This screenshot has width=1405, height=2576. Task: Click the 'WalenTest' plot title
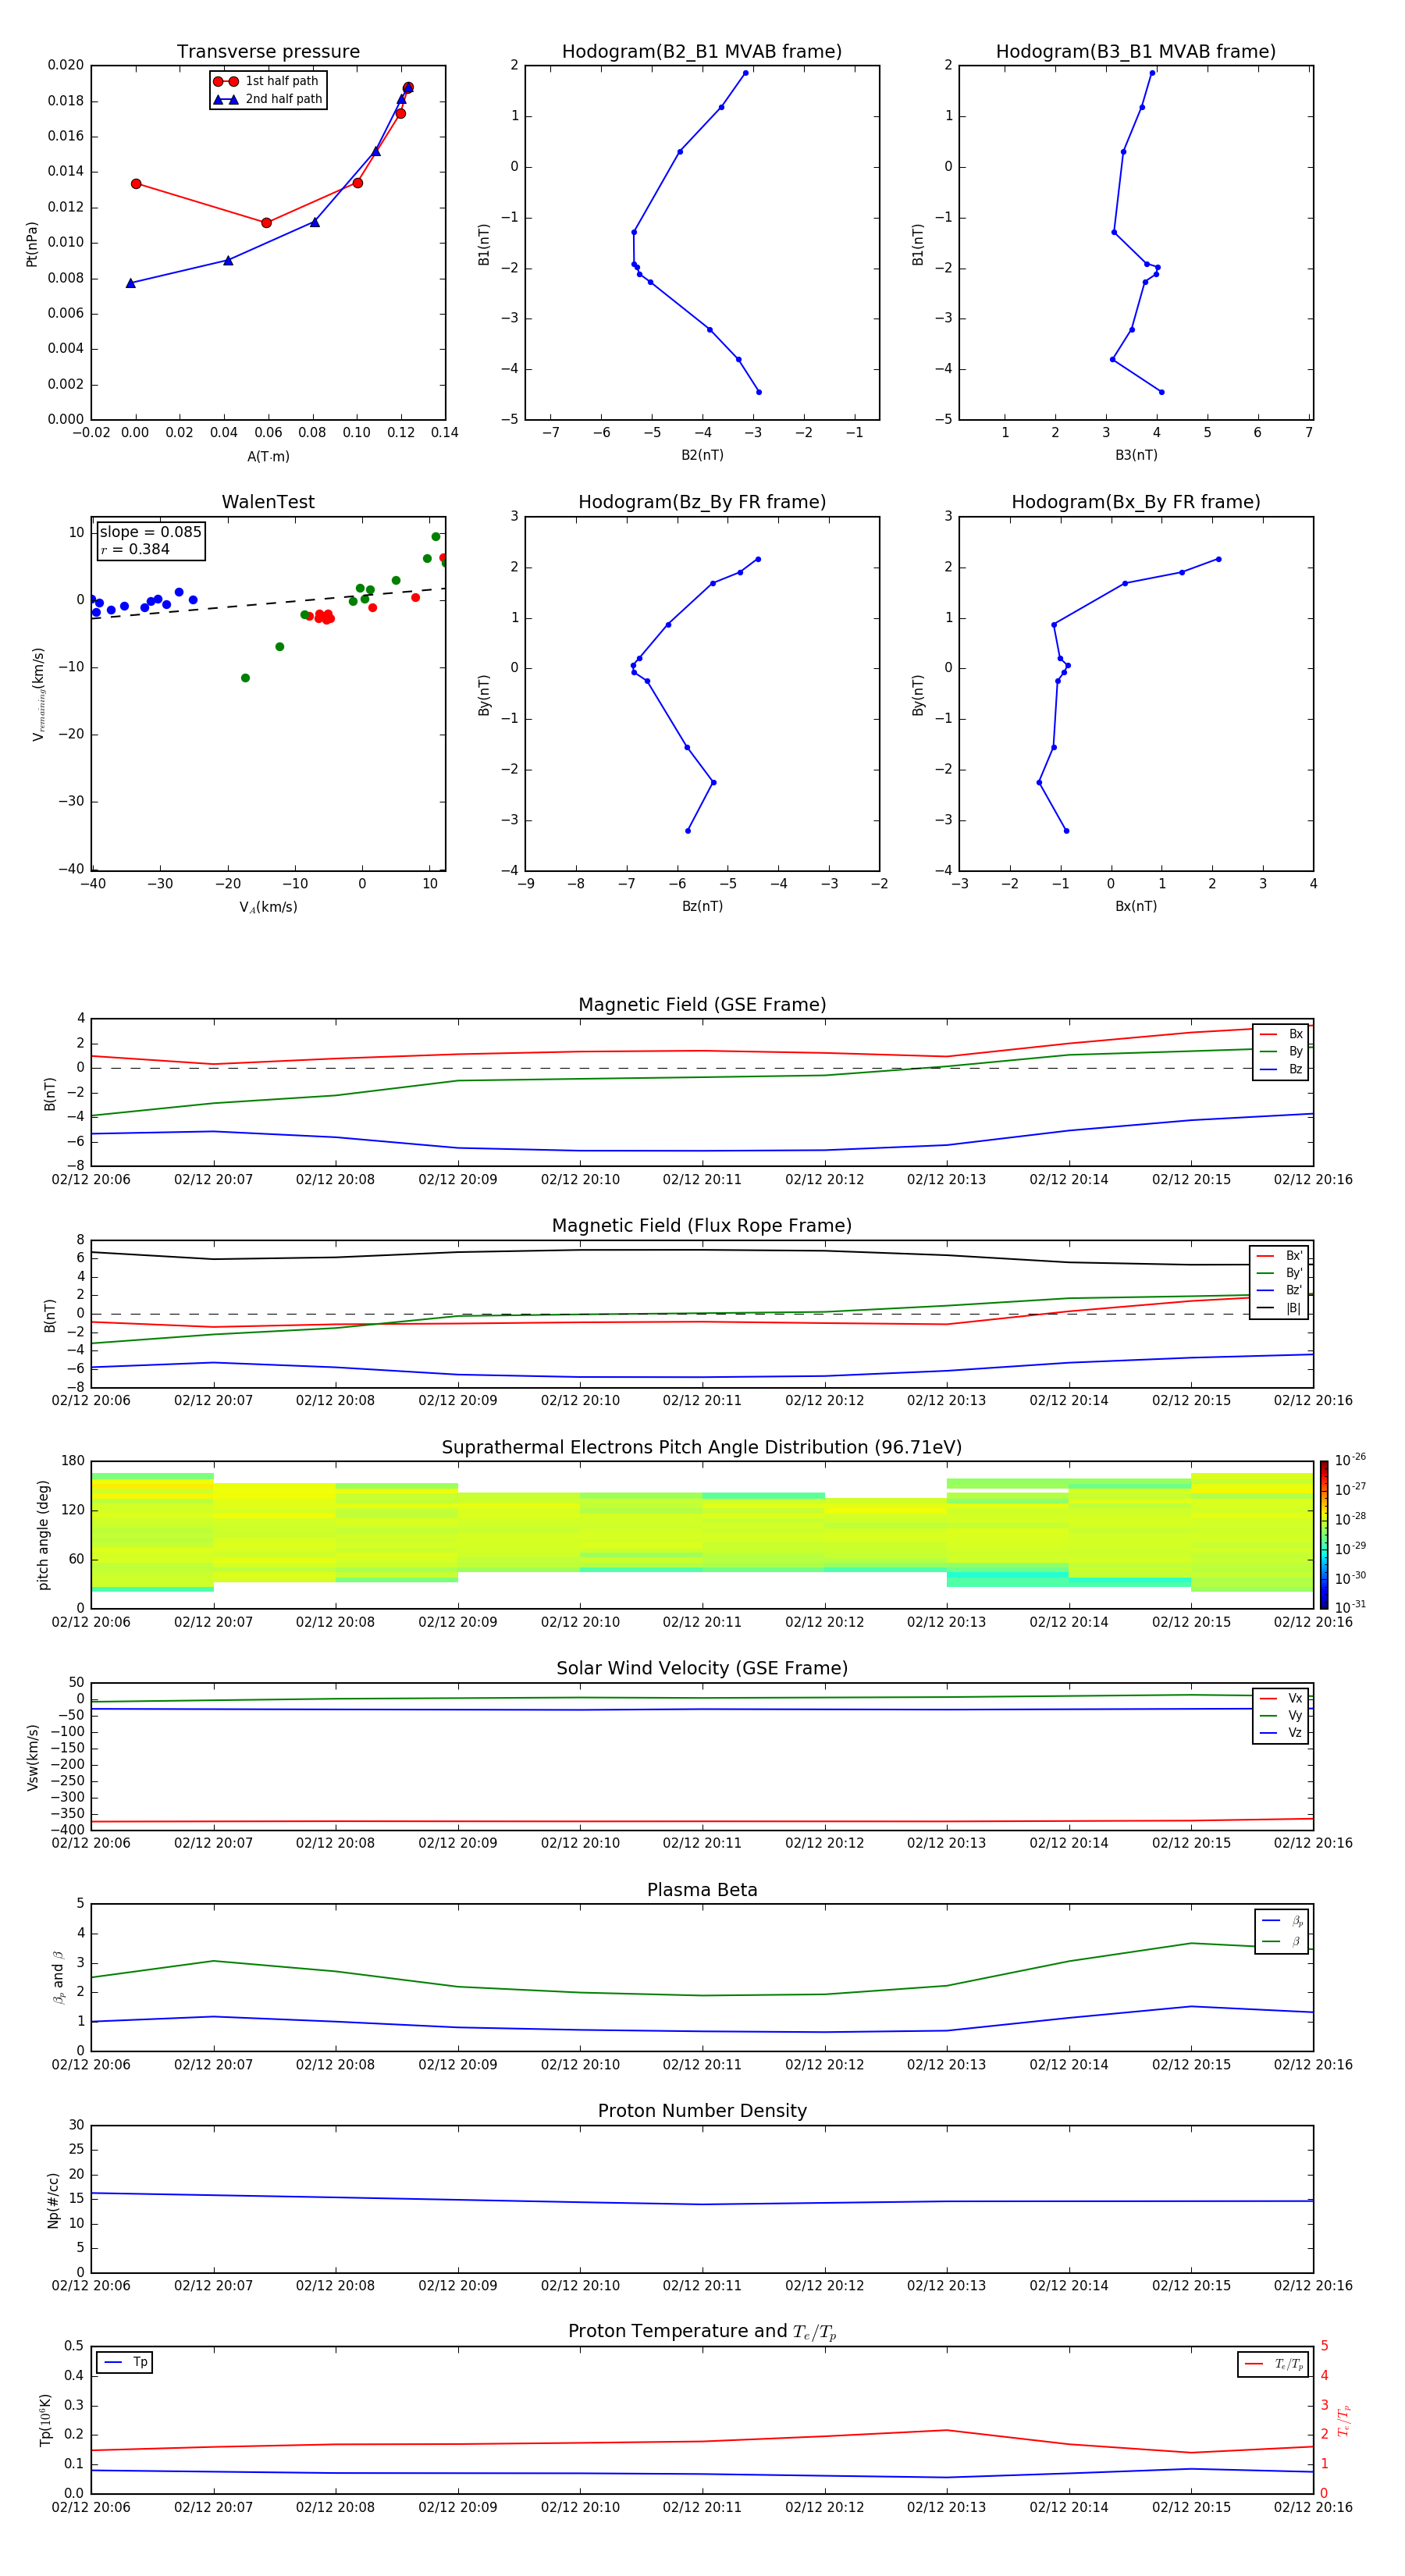pyautogui.click(x=268, y=502)
